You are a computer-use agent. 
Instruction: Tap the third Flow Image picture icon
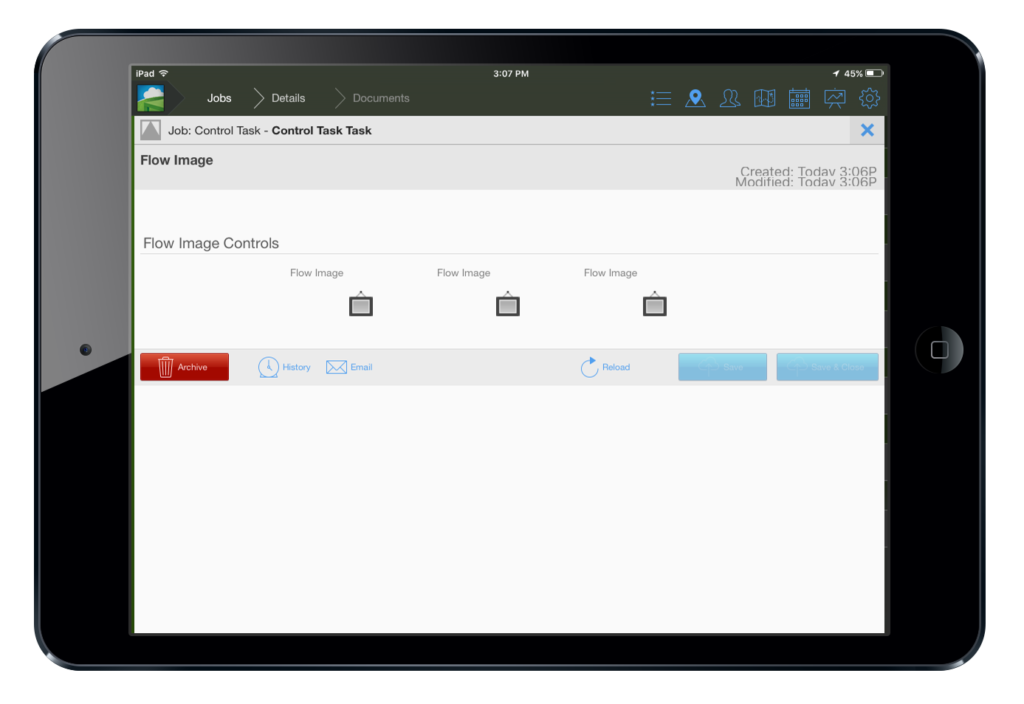(655, 304)
